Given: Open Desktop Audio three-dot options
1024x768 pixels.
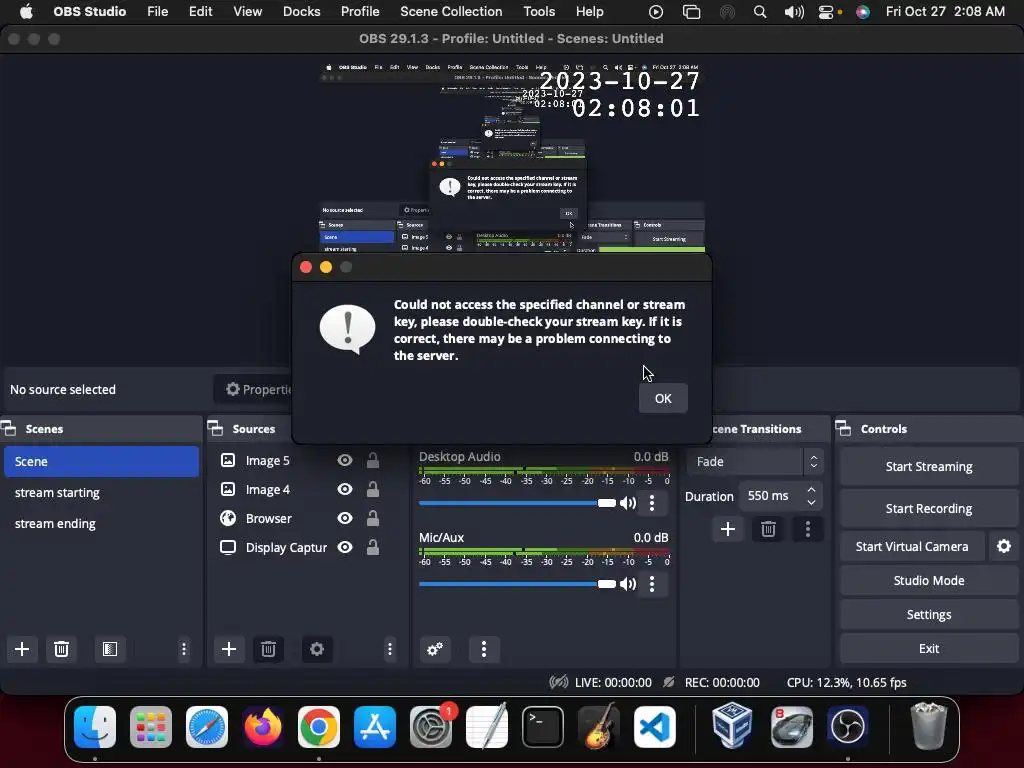Looking at the screenshot, I should pyautogui.click(x=652, y=503).
